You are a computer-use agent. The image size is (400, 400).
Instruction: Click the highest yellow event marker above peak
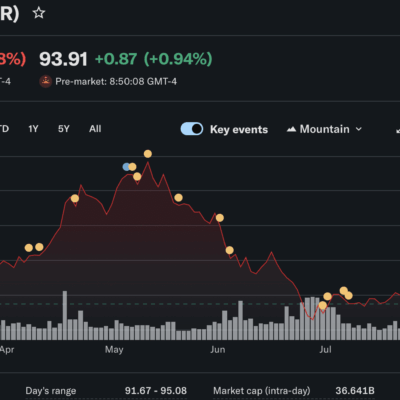[x=148, y=154]
